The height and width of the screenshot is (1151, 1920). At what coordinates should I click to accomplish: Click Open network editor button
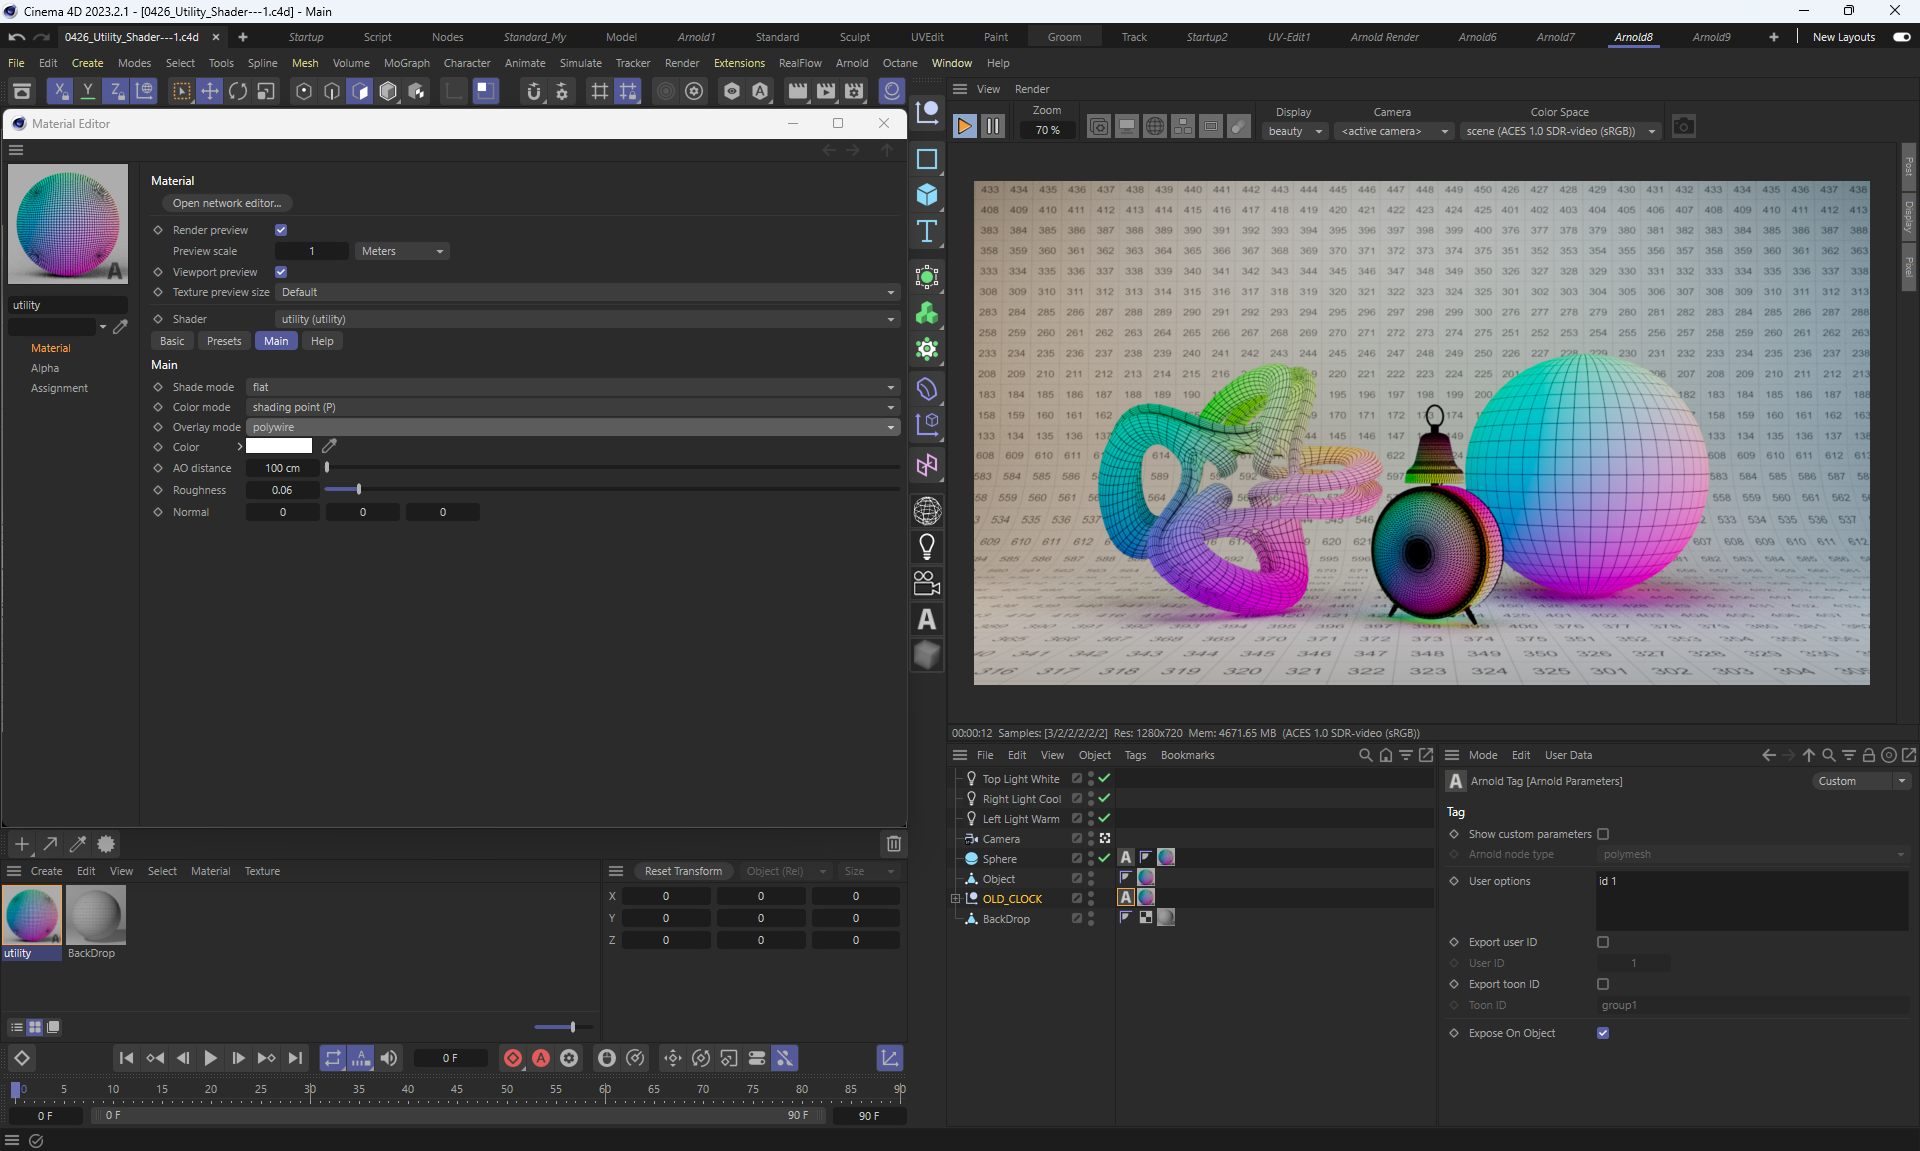point(226,203)
